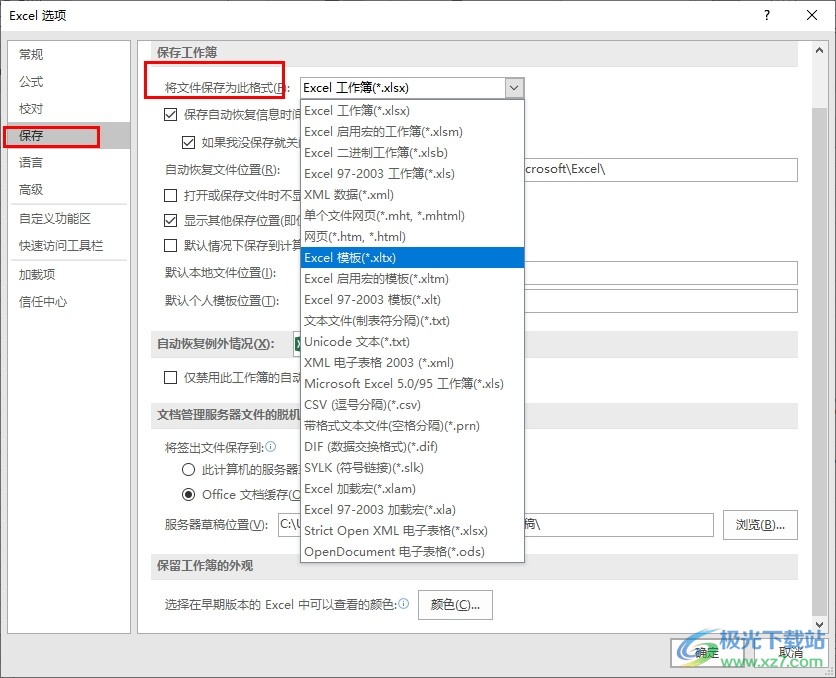Image resolution: width=836 pixels, height=678 pixels.
Task: Toggle 保存自动恢复信息时间间隔 checkbox
Action: 171,115
